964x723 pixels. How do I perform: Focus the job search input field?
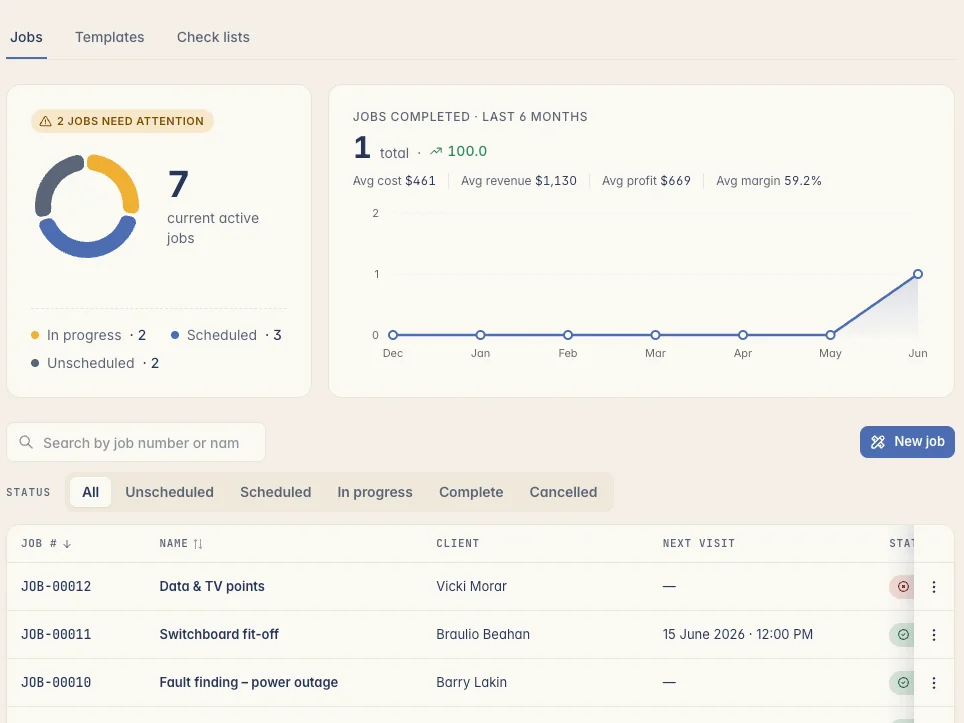tap(136, 442)
